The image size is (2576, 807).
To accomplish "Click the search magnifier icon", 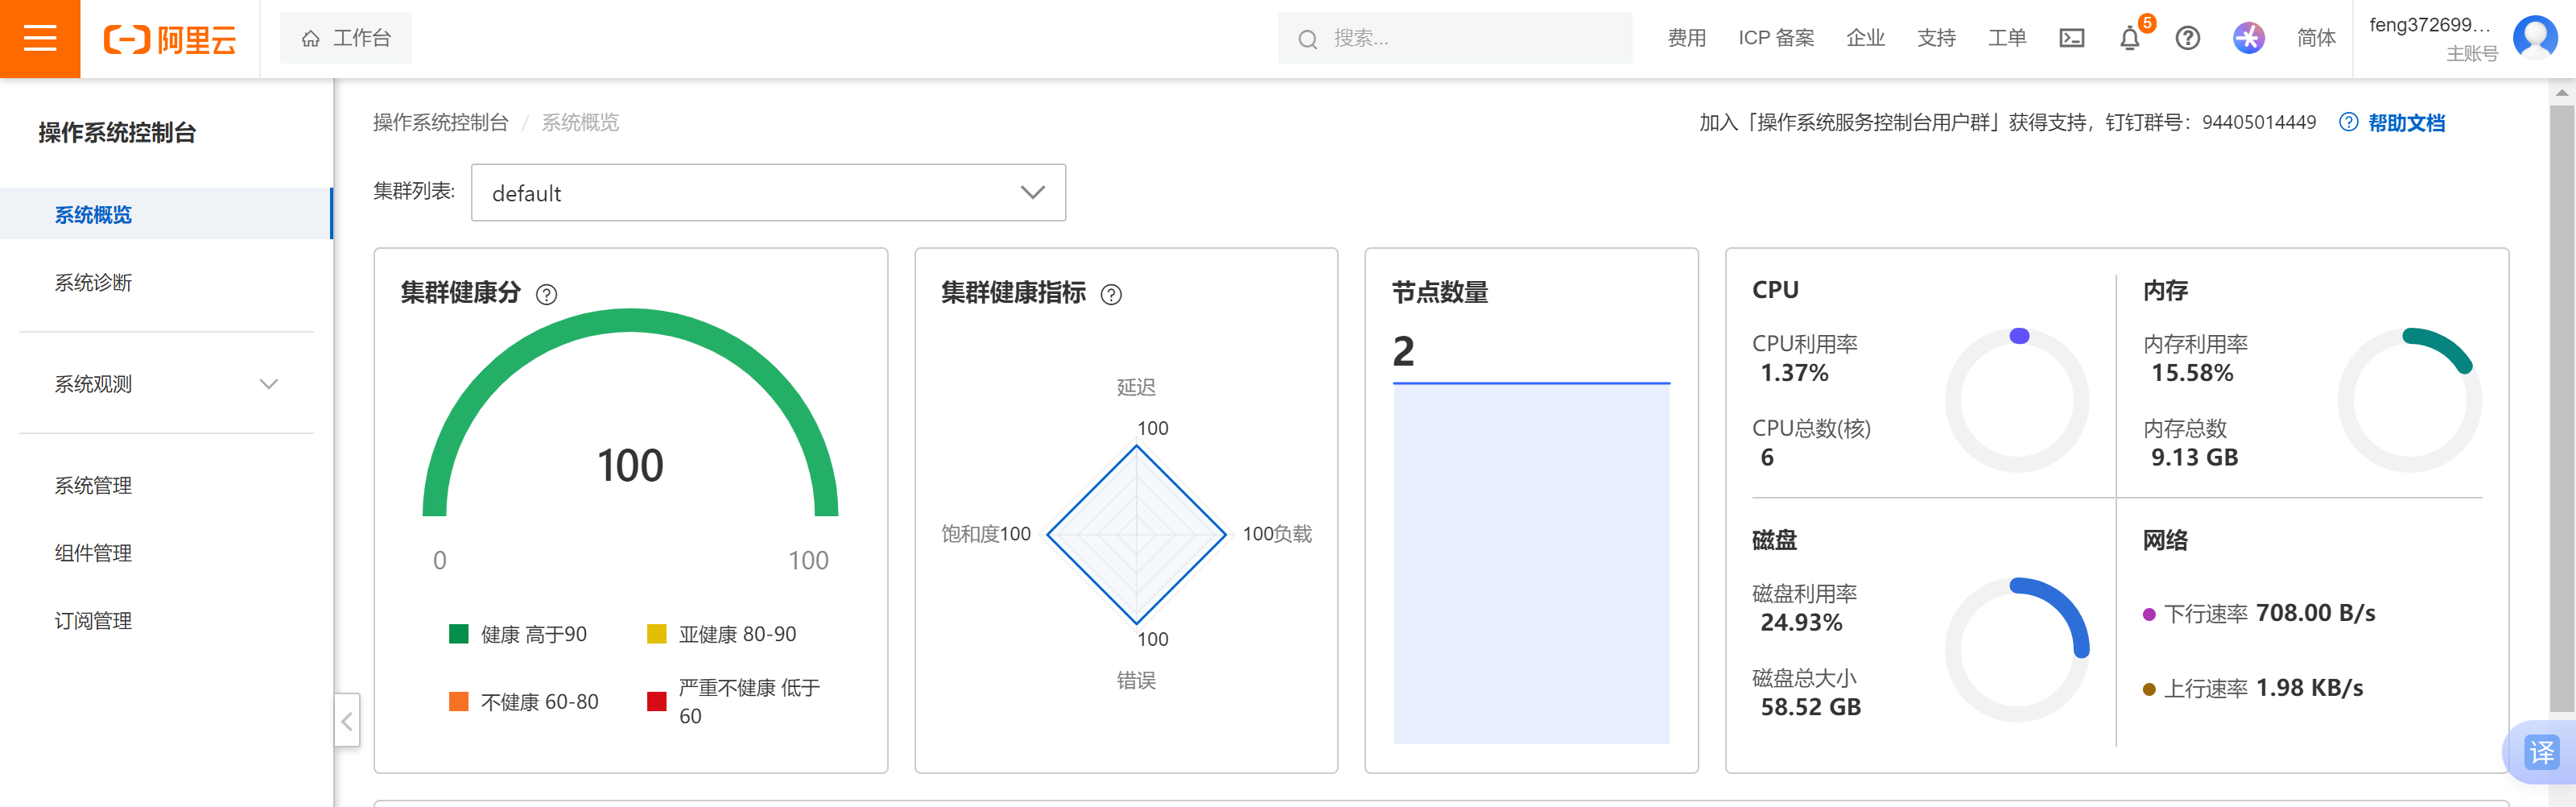I will pos(1307,39).
